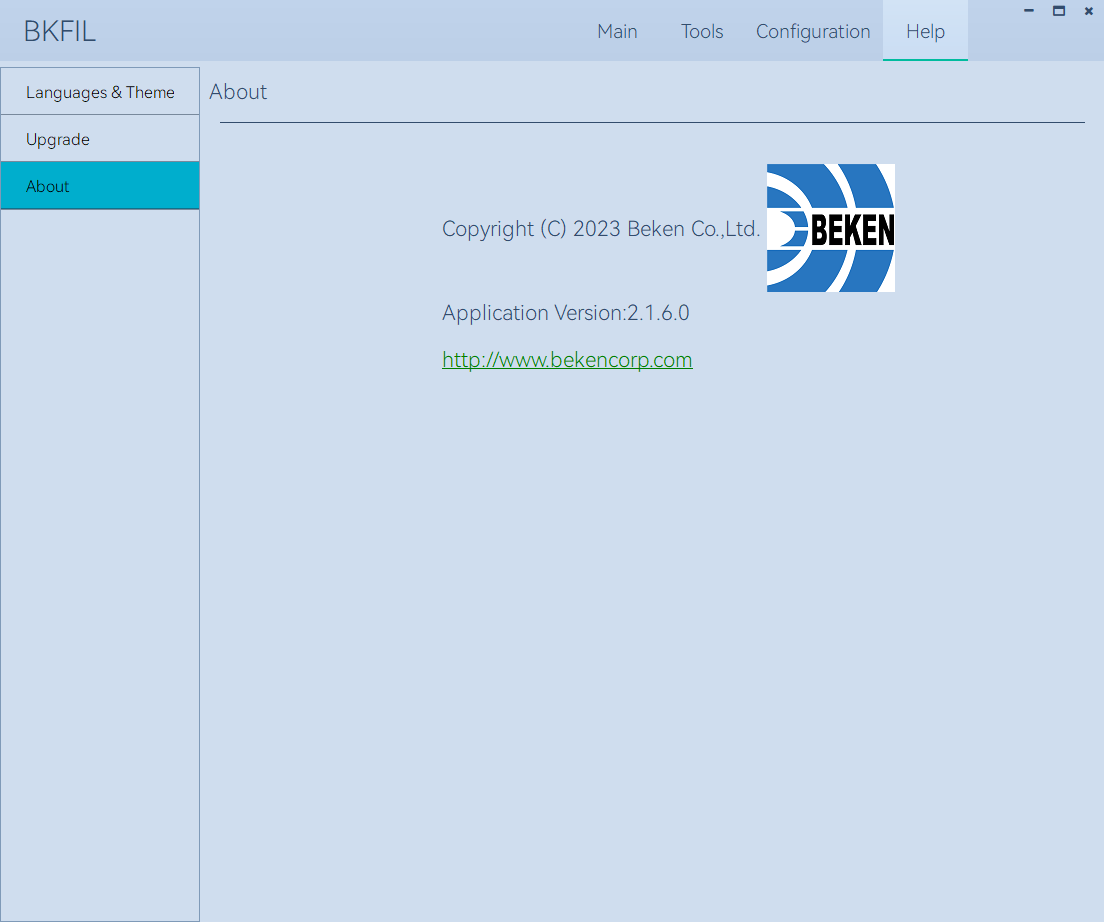Open the bekencorp.com website link
Screen dimensions: 1104x922
pyautogui.click(x=567, y=360)
